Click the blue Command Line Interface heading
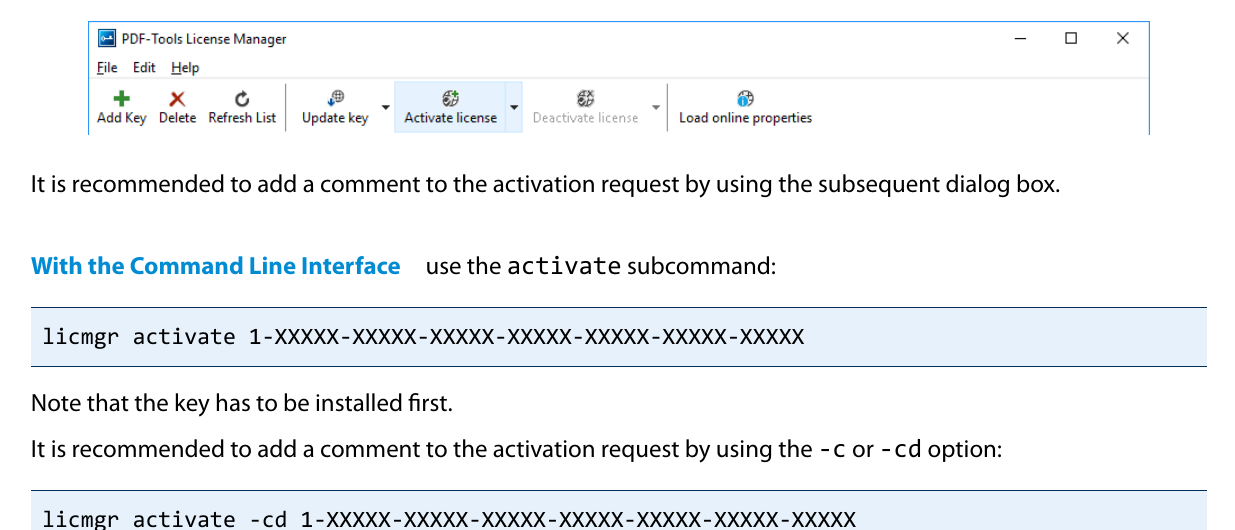Viewport: 1235px width, 530px height. pos(216,266)
